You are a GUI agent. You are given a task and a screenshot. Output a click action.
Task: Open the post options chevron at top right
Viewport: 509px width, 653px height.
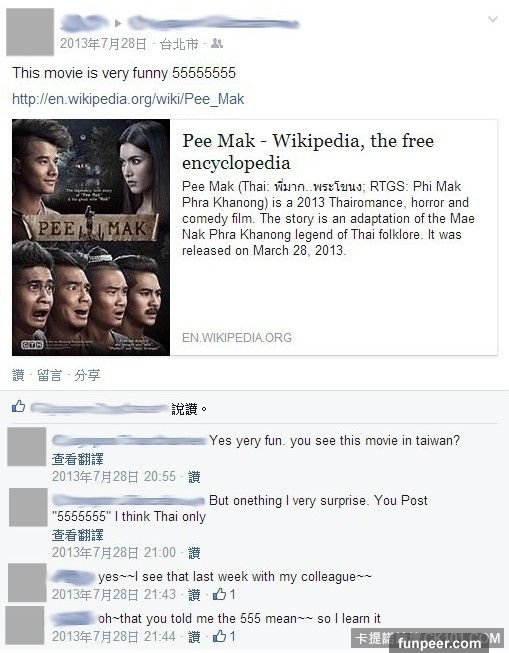[x=493, y=20]
